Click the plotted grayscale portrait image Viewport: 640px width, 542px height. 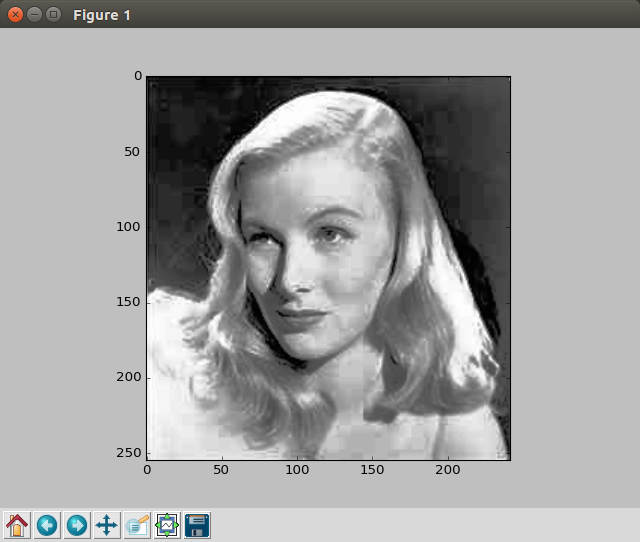(329, 268)
